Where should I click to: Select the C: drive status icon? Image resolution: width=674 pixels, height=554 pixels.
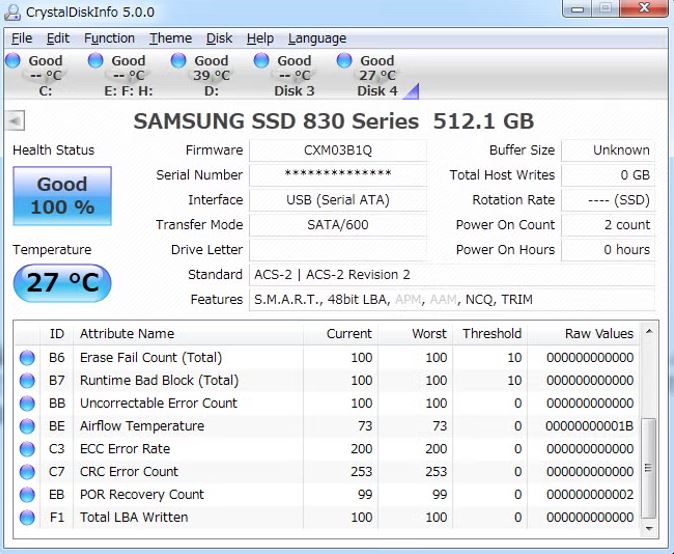pyautogui.click(x=13, y=60)
